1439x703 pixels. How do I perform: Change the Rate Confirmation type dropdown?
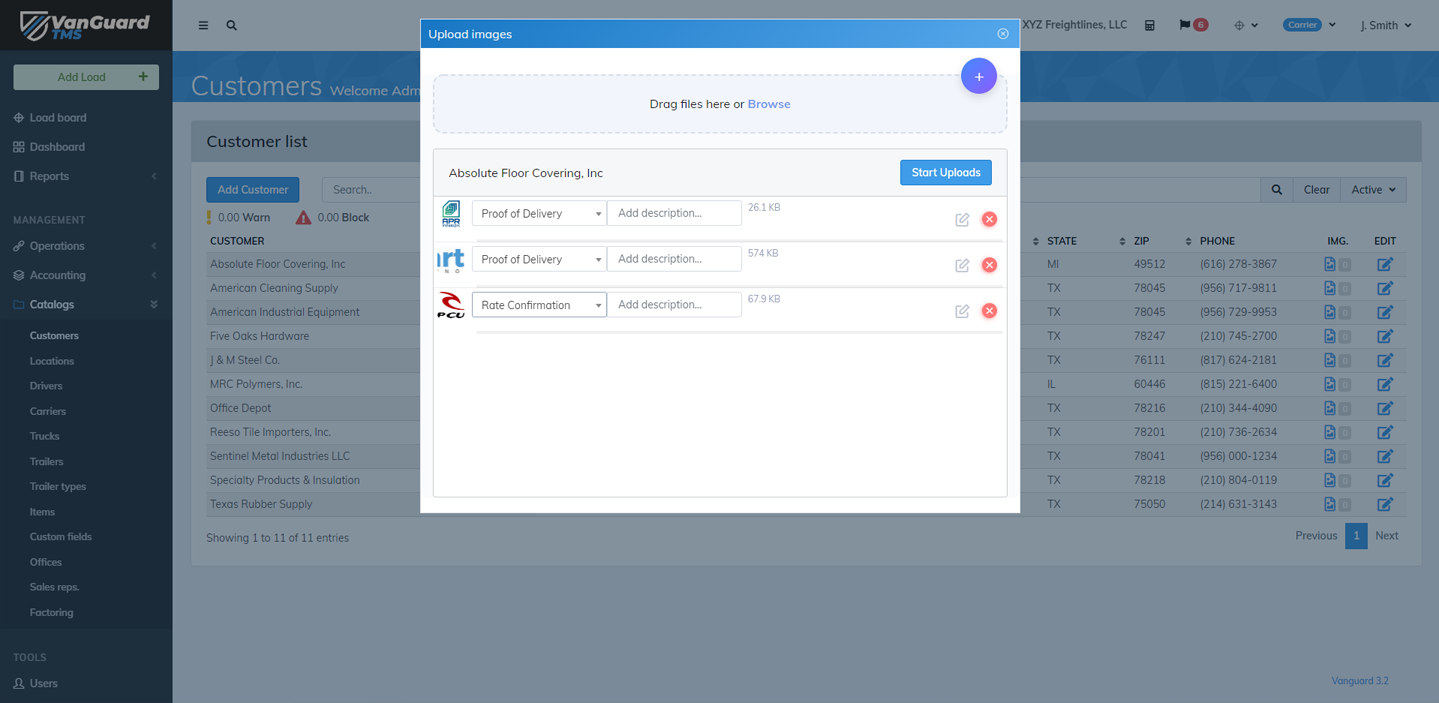click(x=539, y=305)
